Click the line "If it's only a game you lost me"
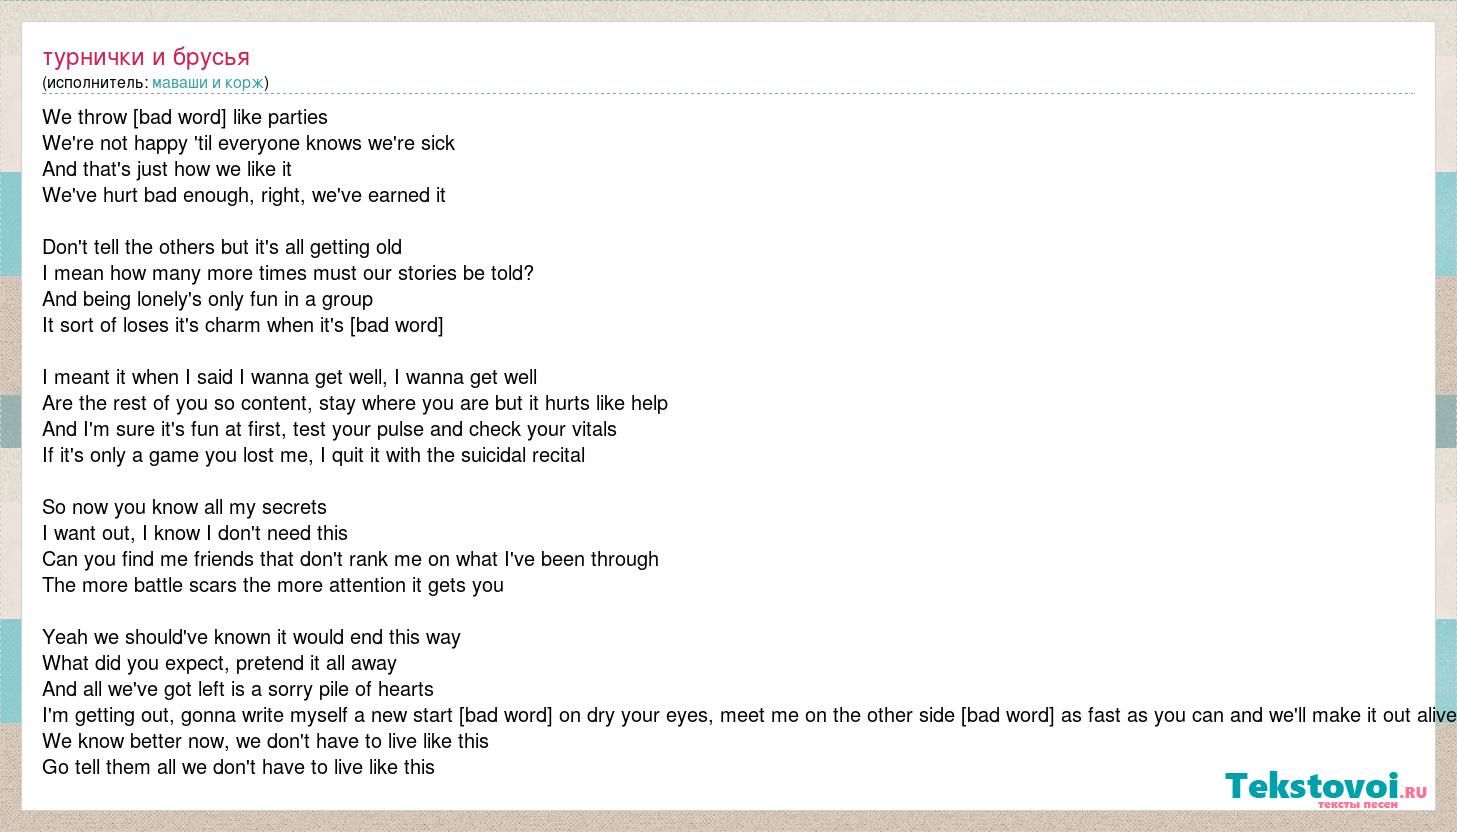1457x832 pixels. pyautogui.click(x=313, y=455)
